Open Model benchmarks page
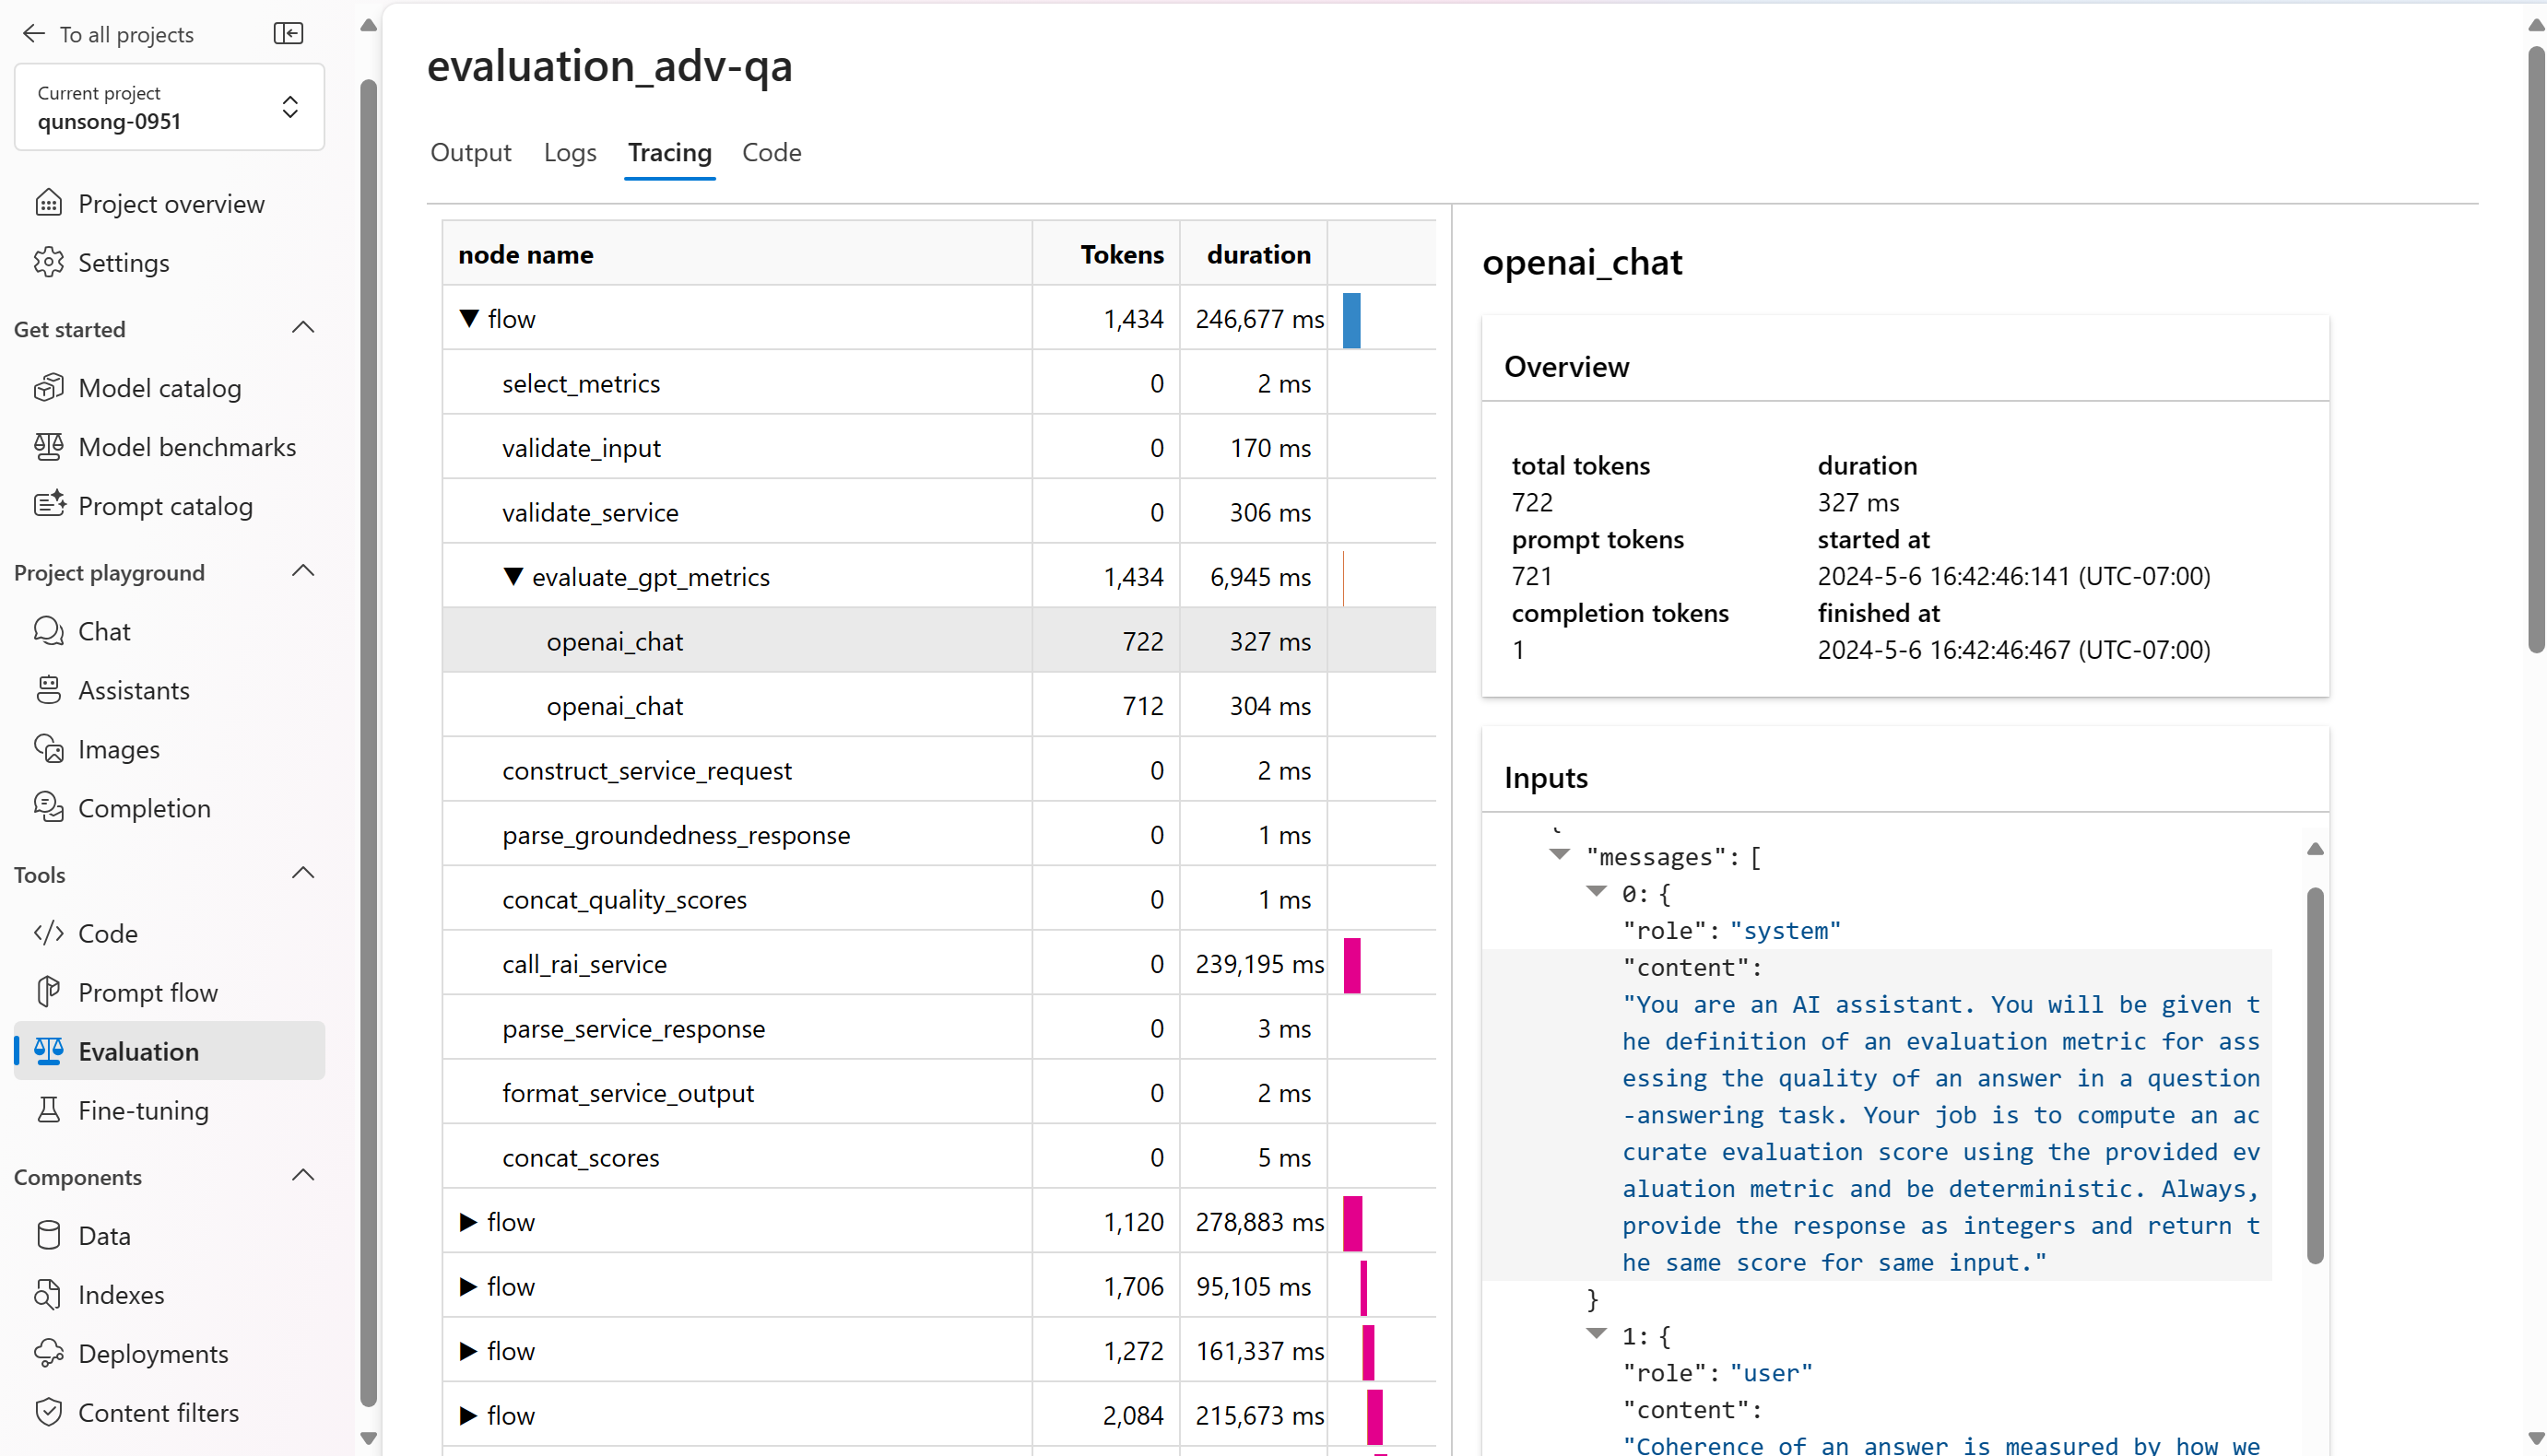 tap(186, 447)
